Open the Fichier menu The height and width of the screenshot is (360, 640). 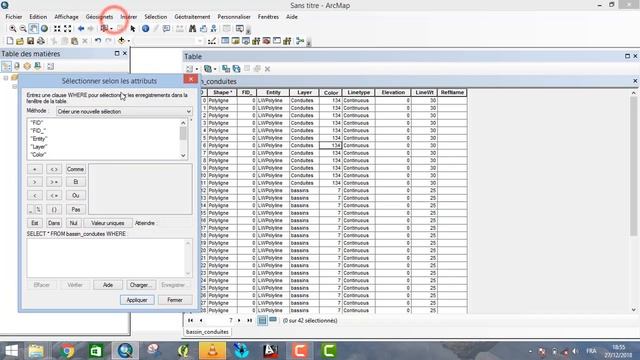click(14, 17)
